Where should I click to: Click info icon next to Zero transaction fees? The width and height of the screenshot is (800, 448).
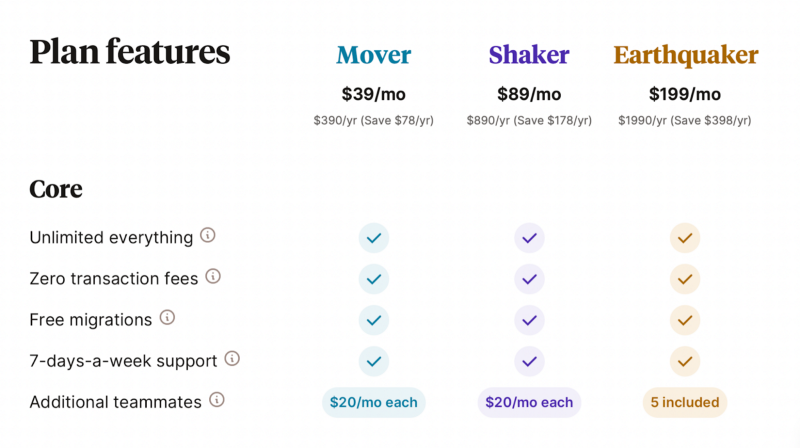click(x=213, y=277)
